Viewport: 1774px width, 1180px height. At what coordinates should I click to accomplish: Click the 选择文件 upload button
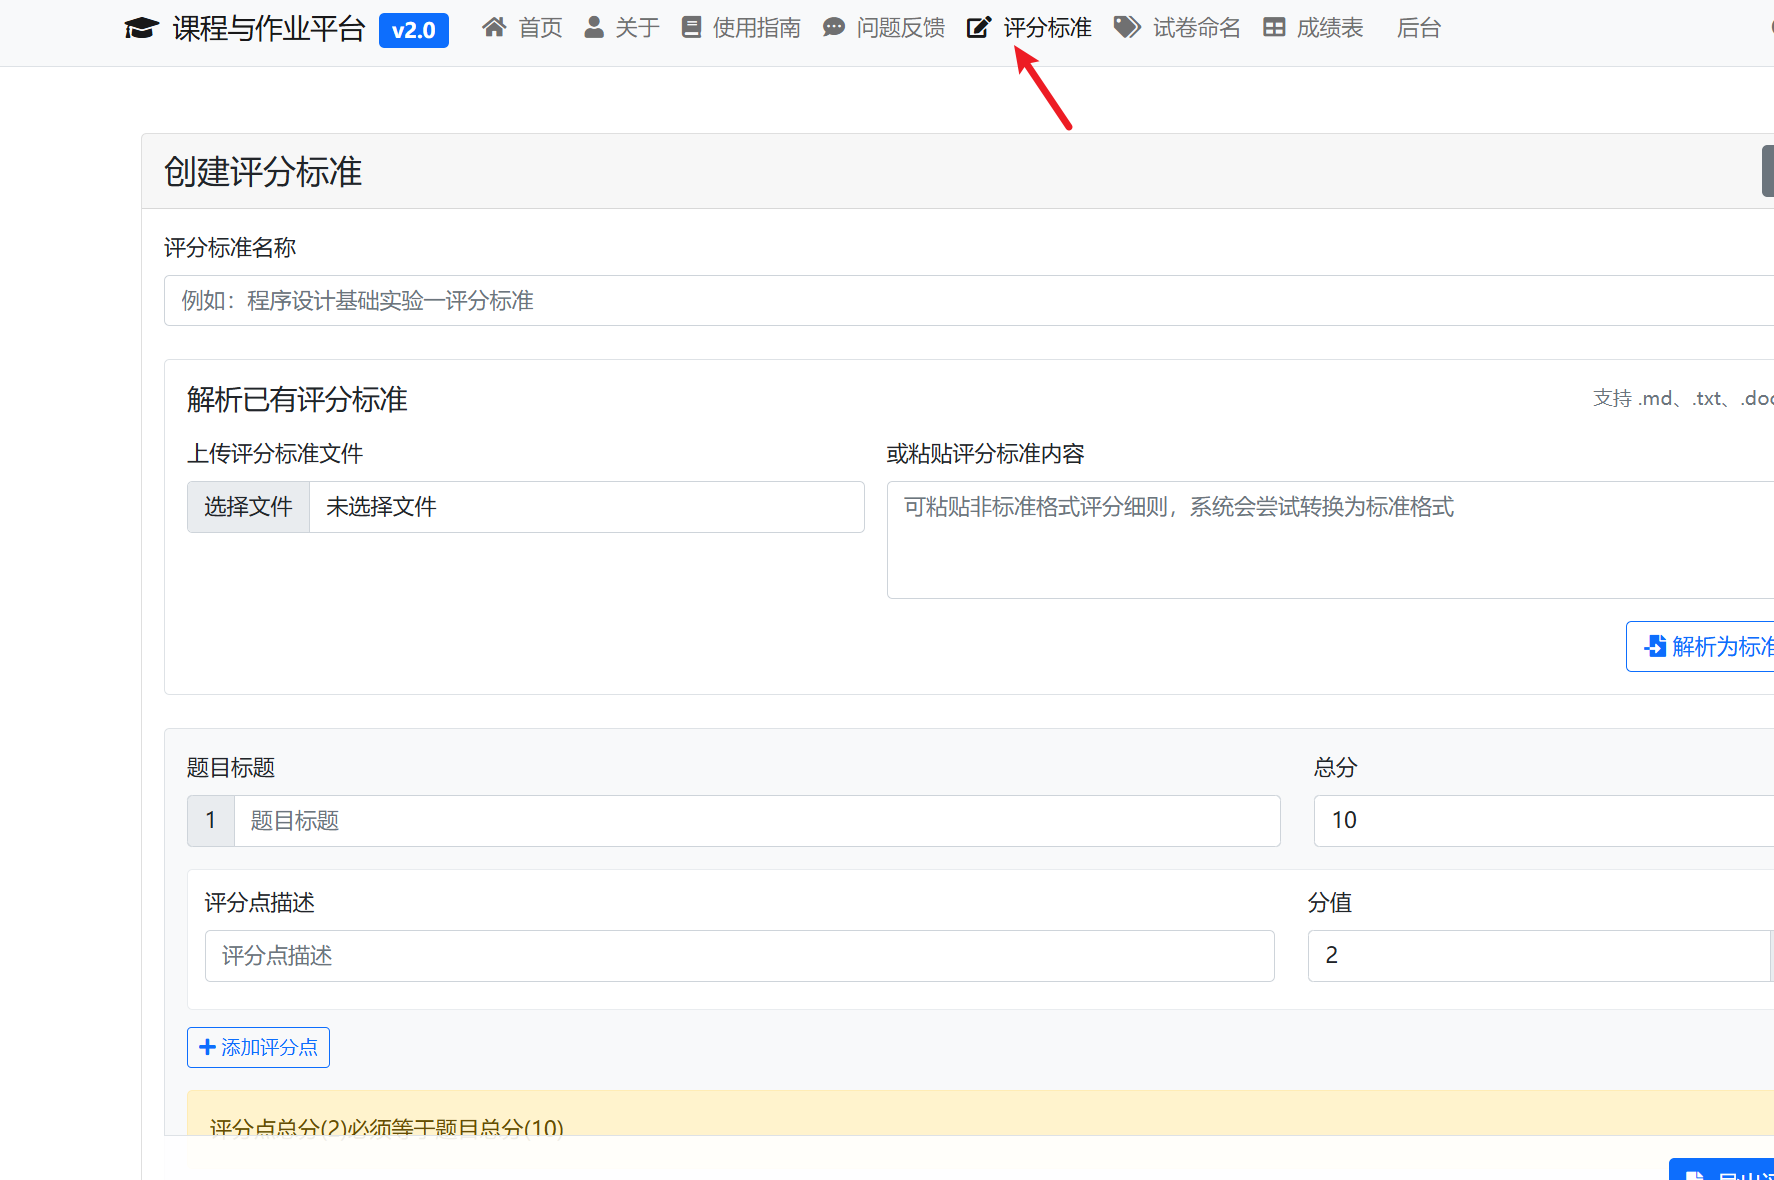pyautogui.click(x=248, y=507)
